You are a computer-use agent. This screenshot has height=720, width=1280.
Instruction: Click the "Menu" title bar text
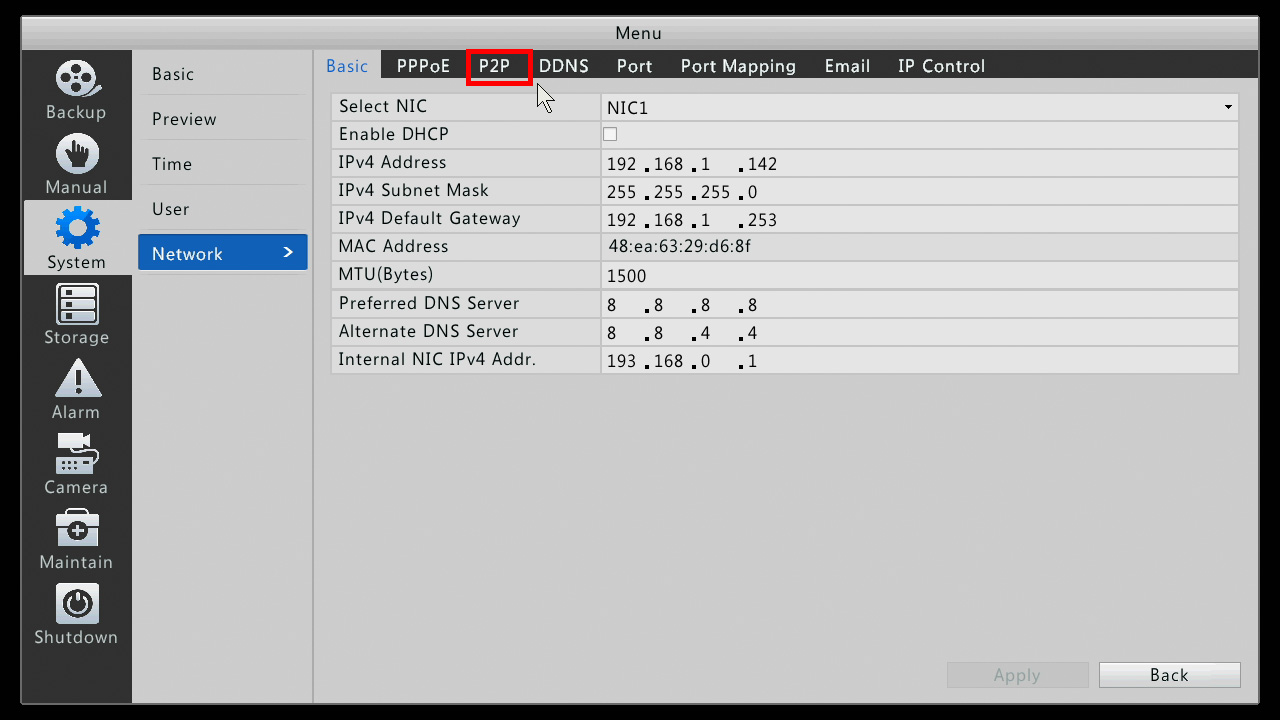click(x=639, y=33)
